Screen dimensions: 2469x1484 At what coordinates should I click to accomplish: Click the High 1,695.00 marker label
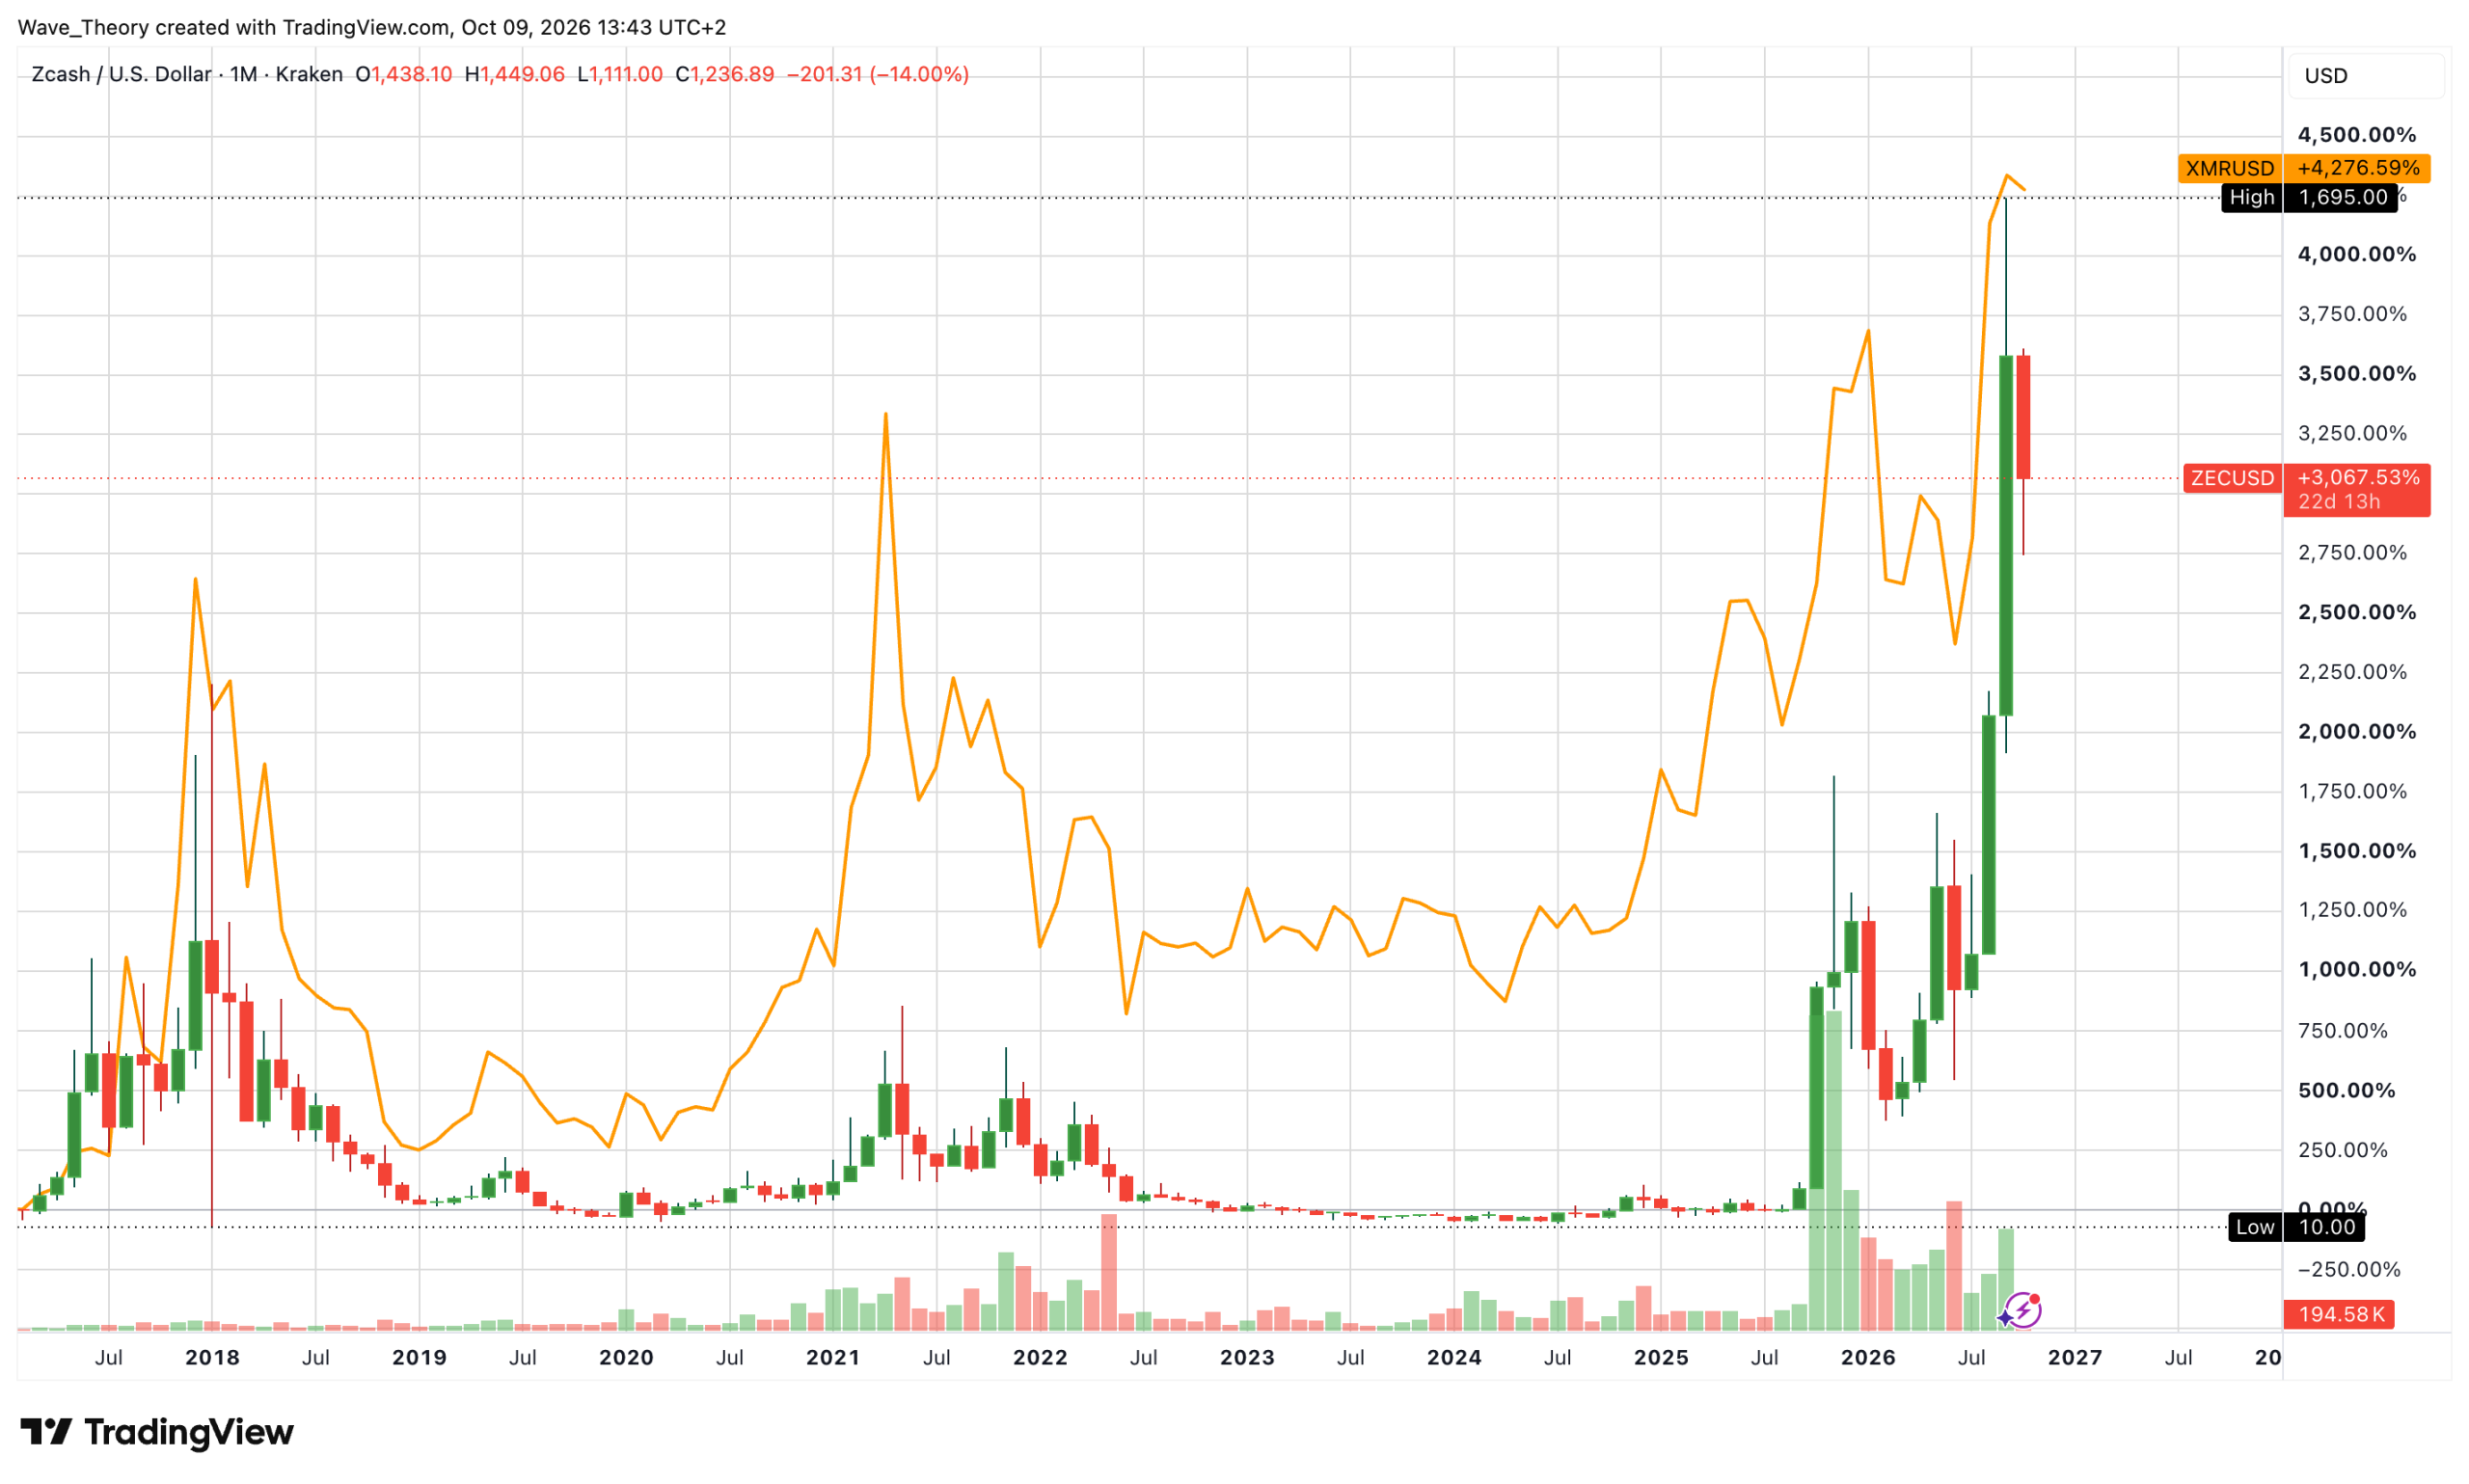coord(2308,197)
